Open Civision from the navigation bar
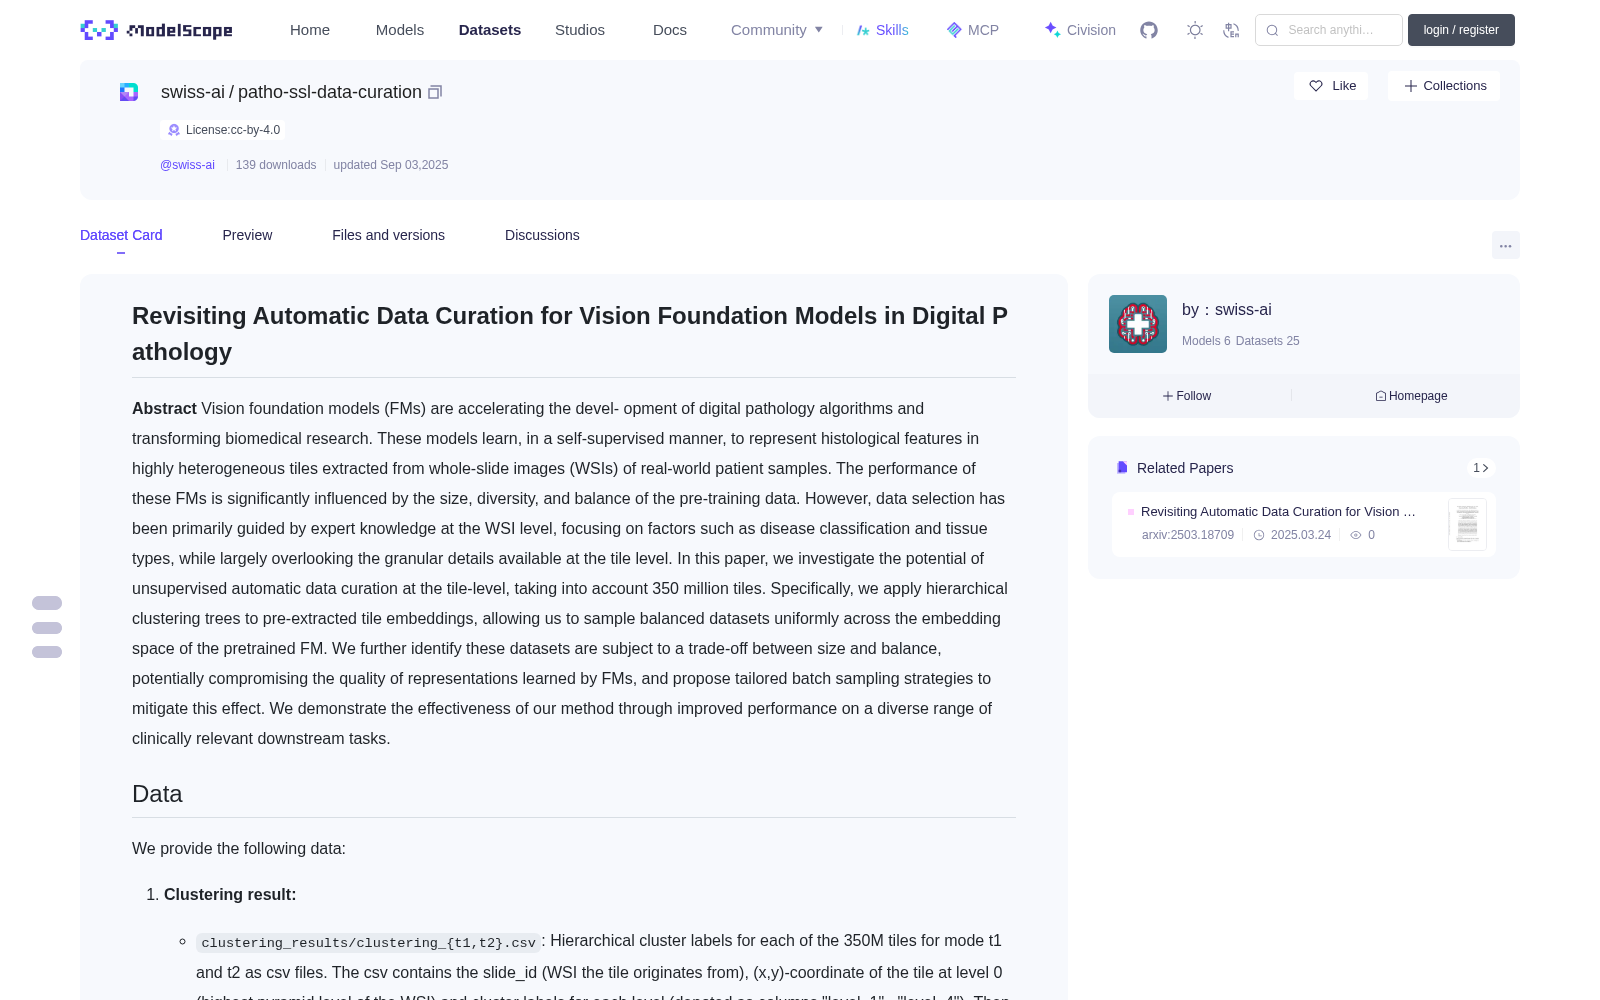The width and height of the screenshot is (1600, 1000). [1080, 30]
